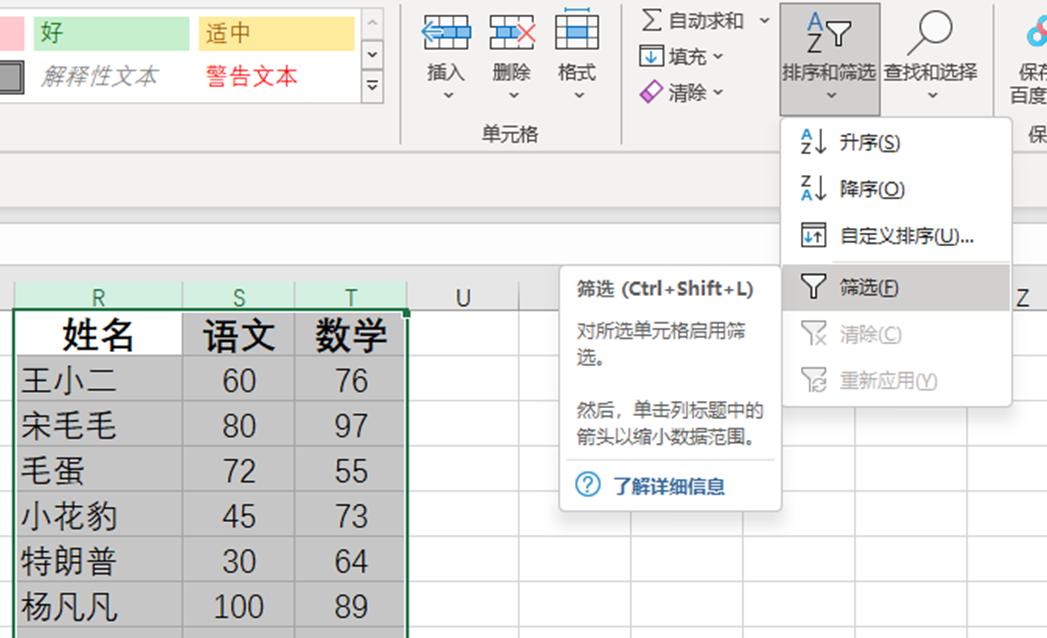1047x638 pixels.
Task: Select column T header
Action: (350, 296)
